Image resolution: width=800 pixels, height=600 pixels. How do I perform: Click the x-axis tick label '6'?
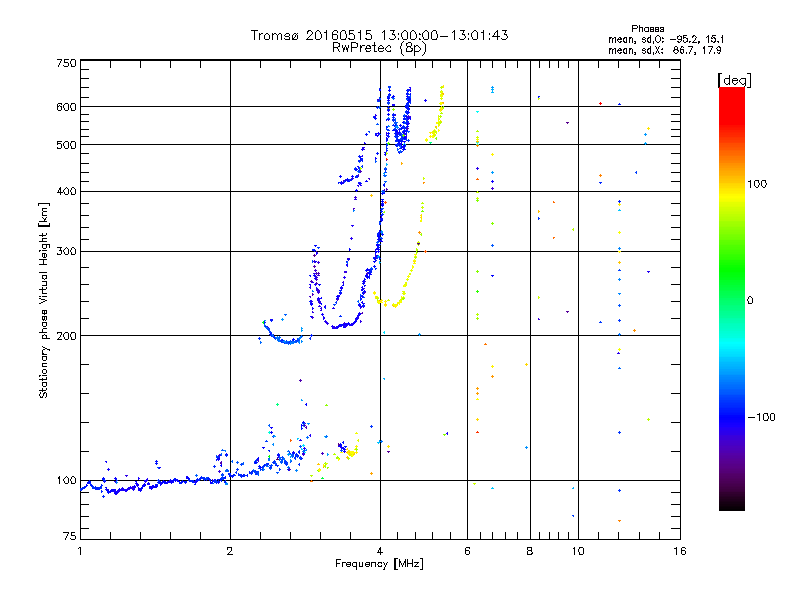point(467,551)
